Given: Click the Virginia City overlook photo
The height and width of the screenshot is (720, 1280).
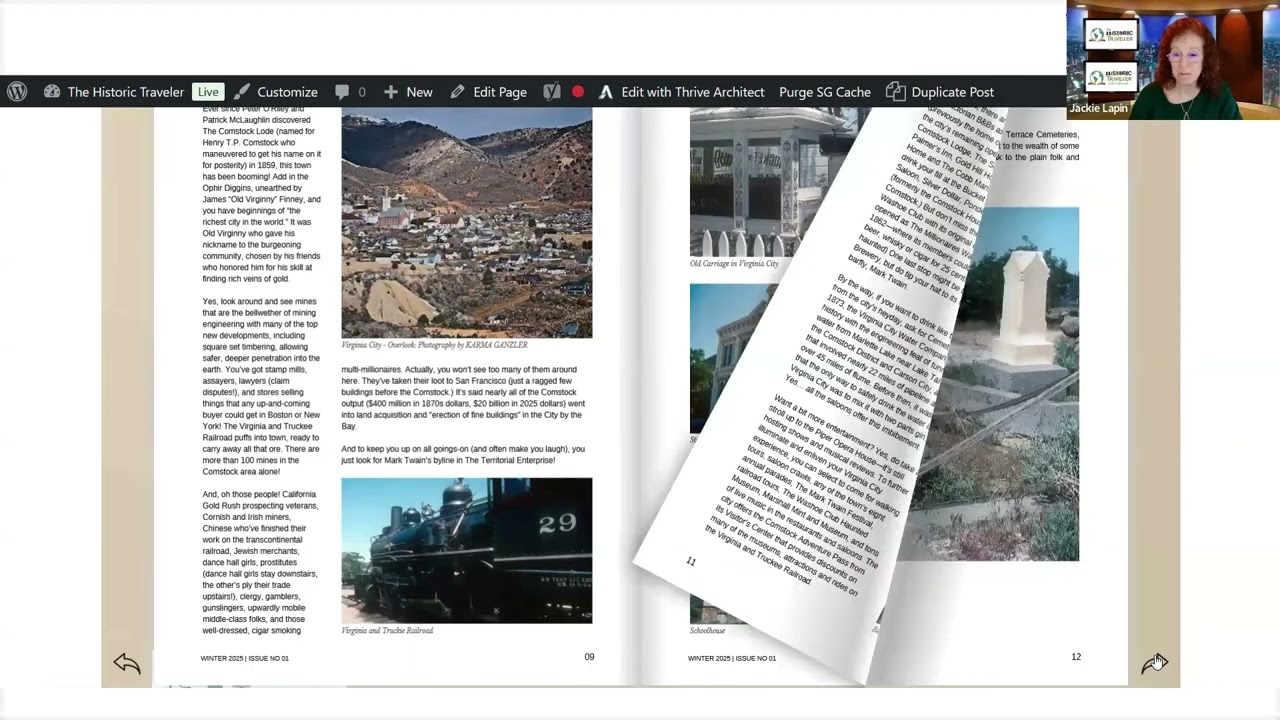Looking at the screenshot, I should (467, 223).
